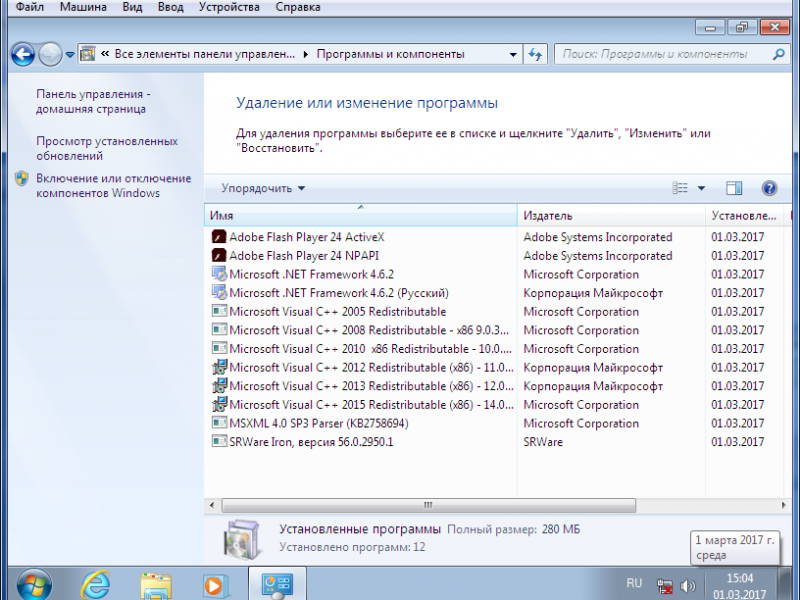800x600 pixels.
Task: Click the volume speaker tray icon
Action: click(x=688, y=587)
